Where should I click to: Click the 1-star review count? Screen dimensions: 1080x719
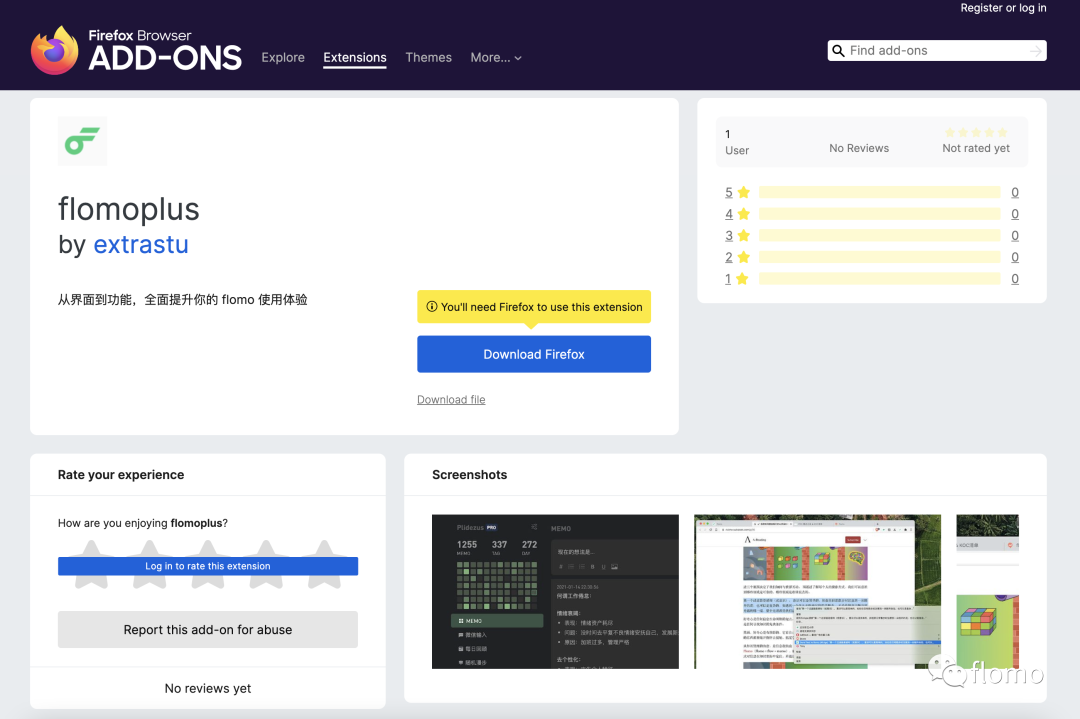(x=1015, y=279)
